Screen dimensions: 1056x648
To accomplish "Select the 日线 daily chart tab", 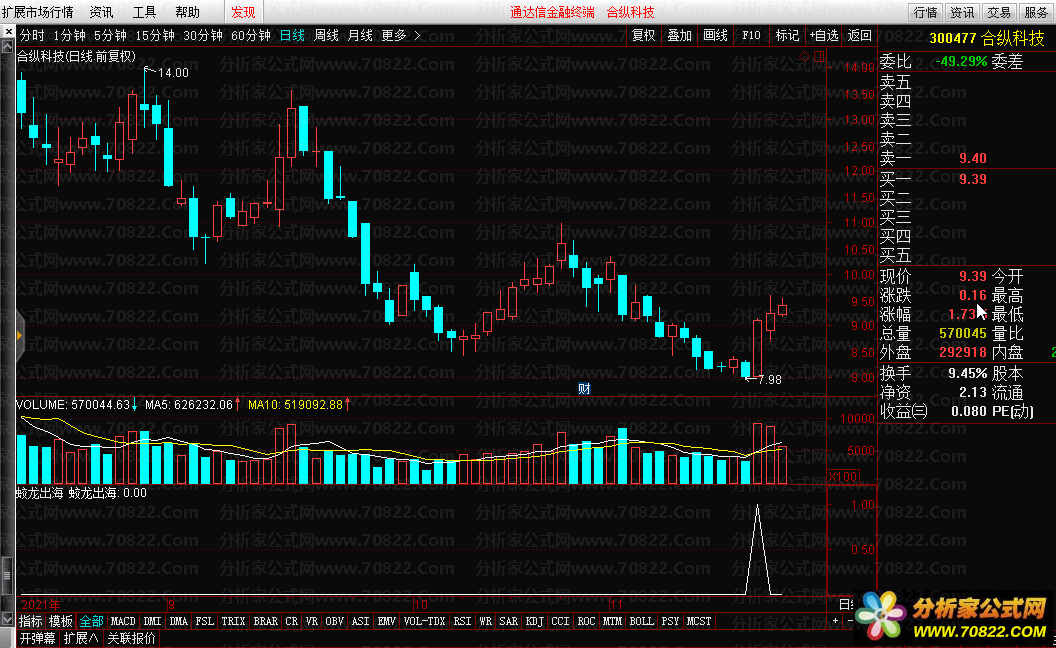I will [292, 35].
